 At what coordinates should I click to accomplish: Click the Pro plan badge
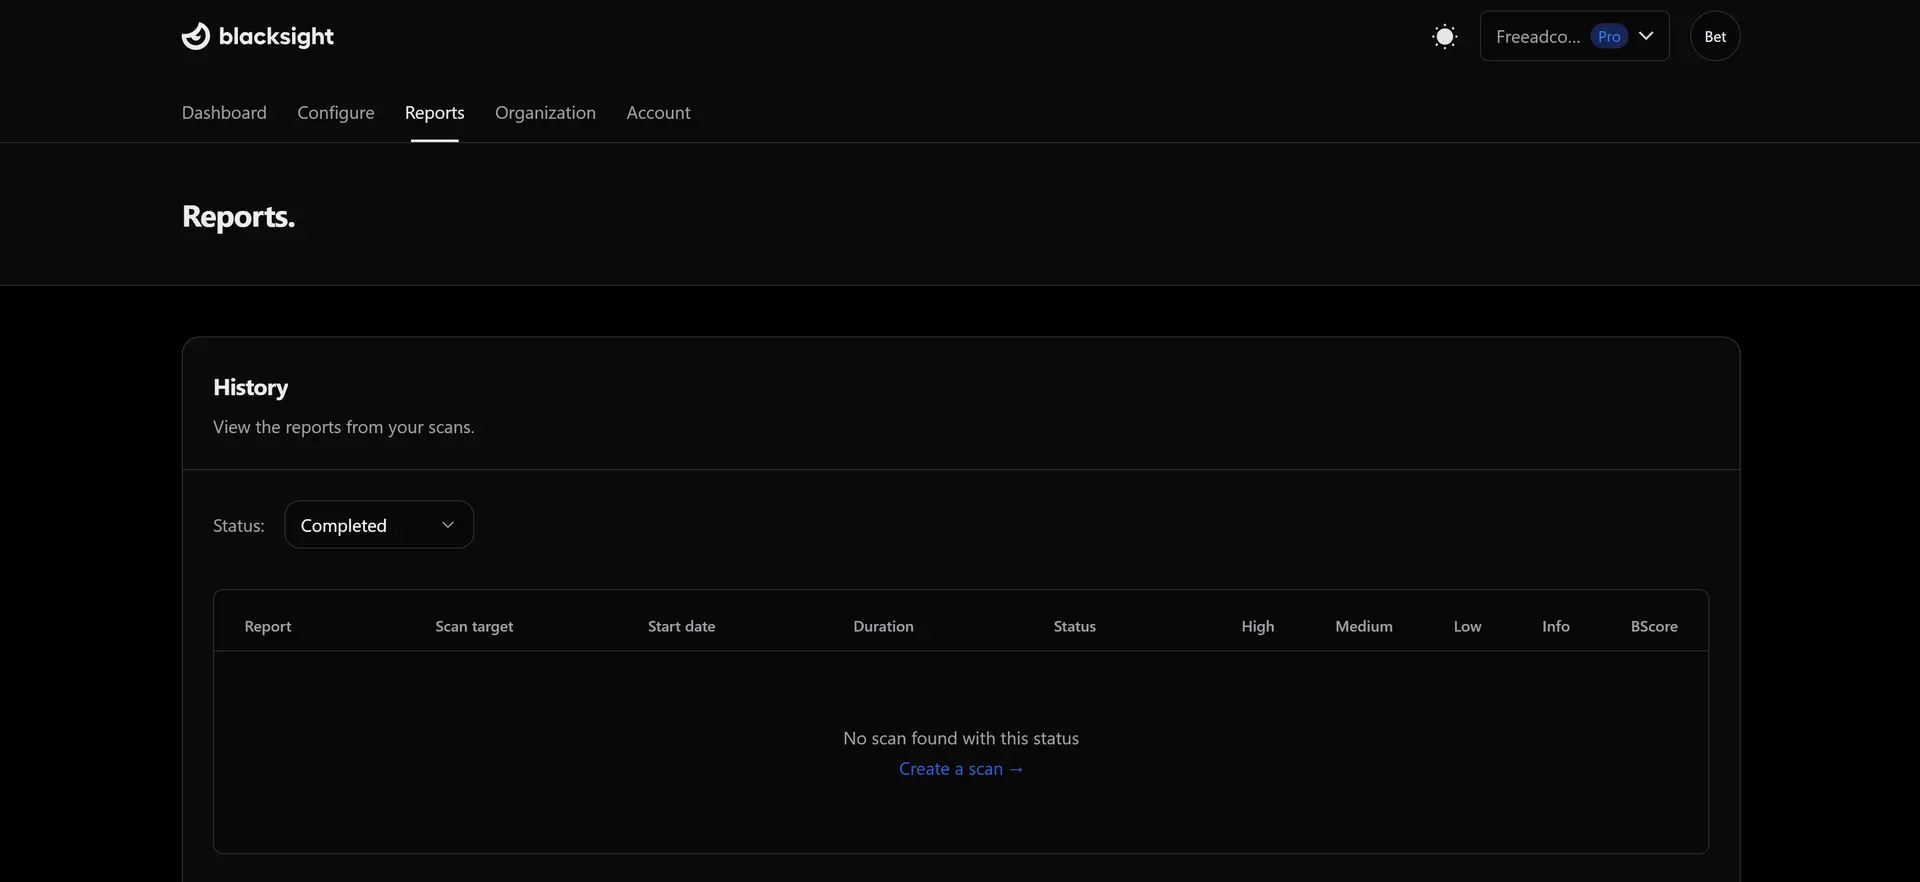(1608, 37)
